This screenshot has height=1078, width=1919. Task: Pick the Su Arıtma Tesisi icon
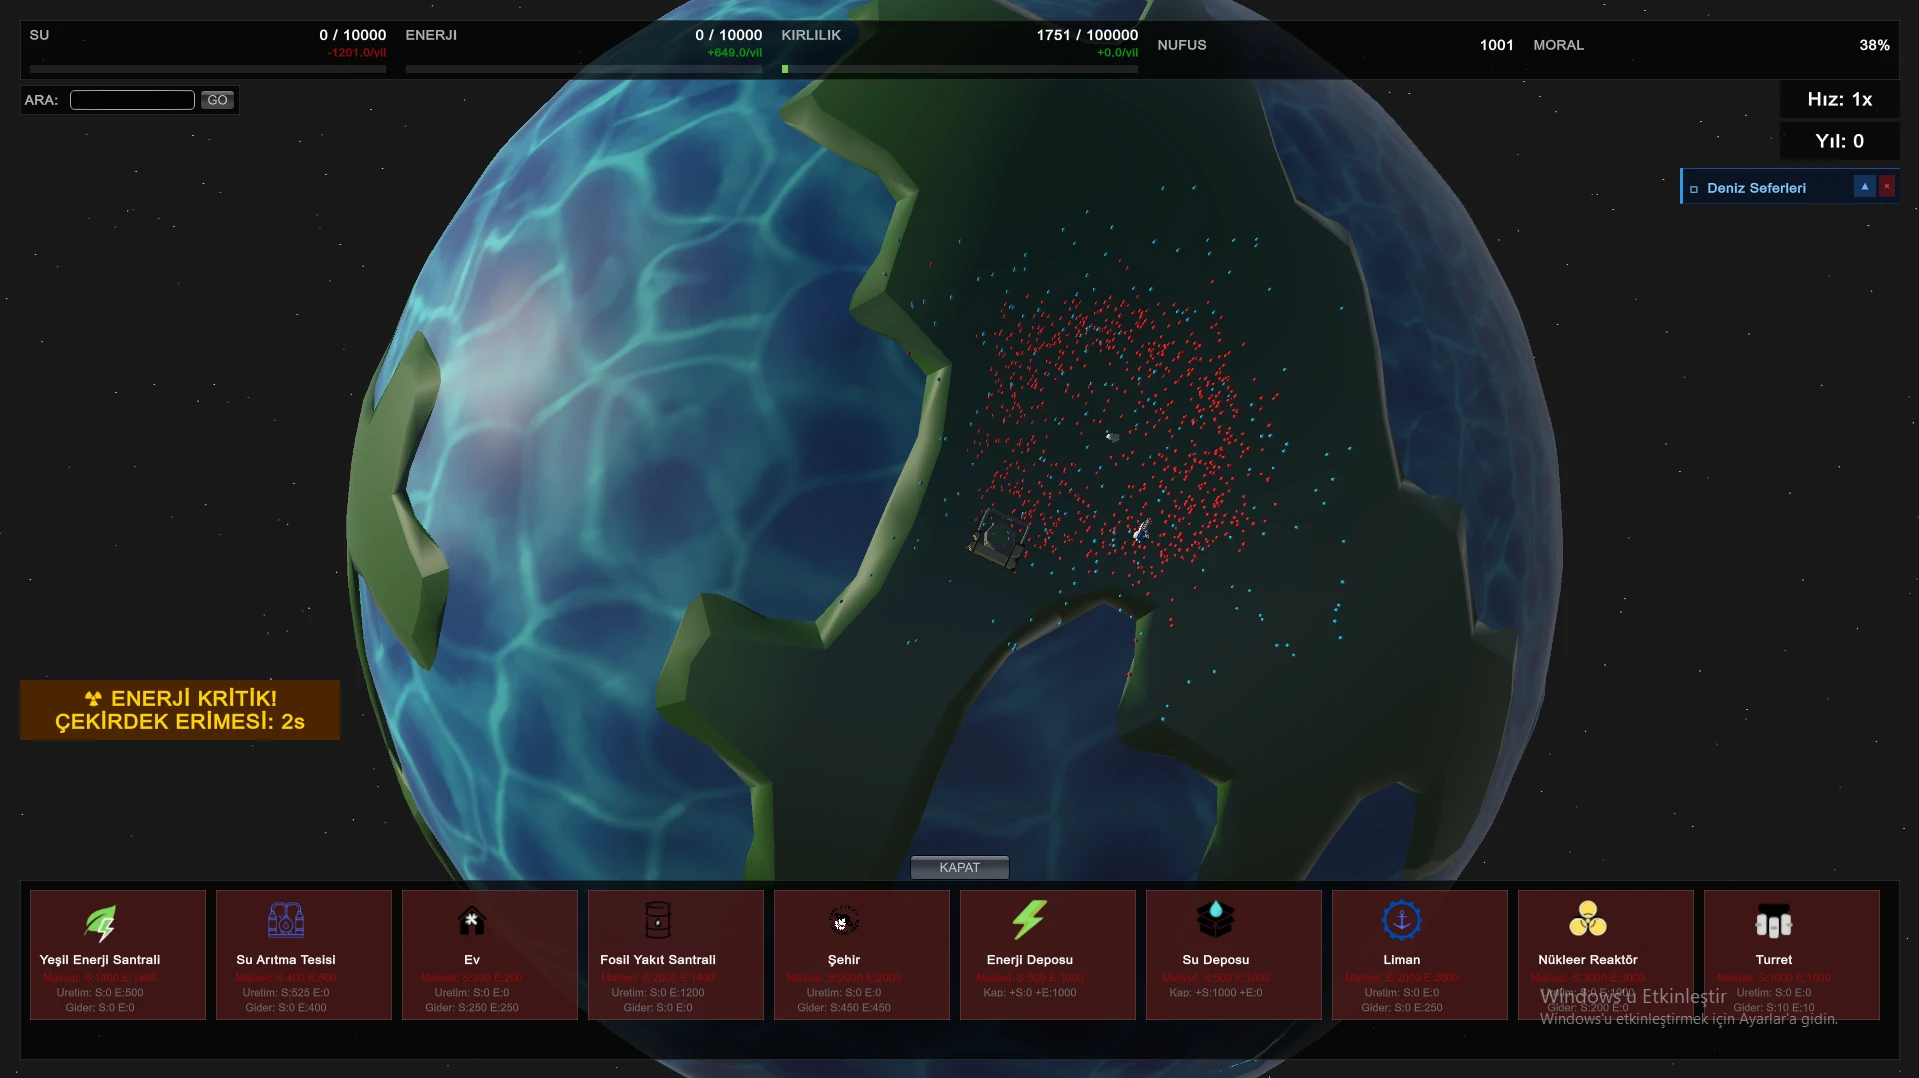[286, 920]
